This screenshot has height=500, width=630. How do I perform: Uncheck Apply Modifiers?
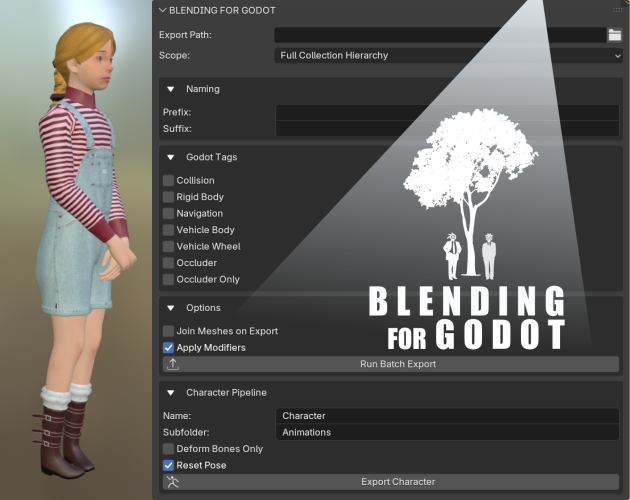[x=168, y=348]
